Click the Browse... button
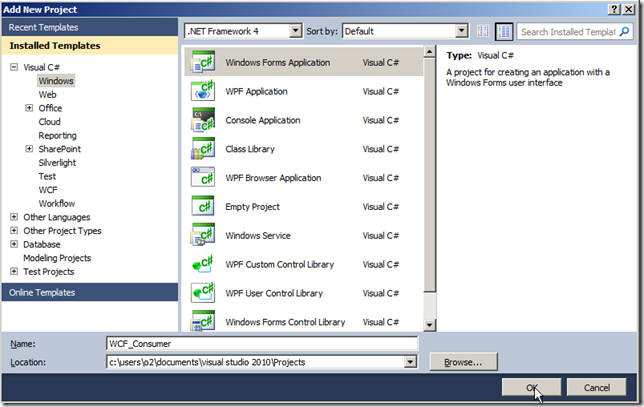Viewport: 644px width, 407px height. click(x=463, y=362)
